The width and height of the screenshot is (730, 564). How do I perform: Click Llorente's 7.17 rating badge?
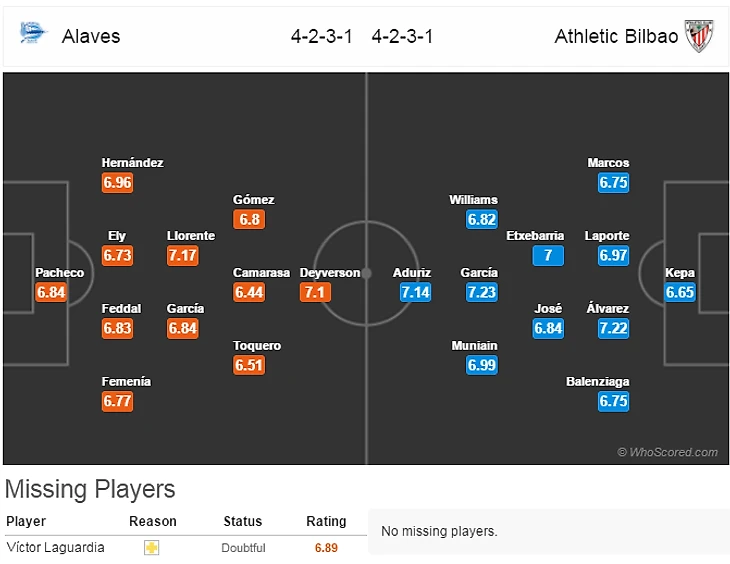coord(183,255)
